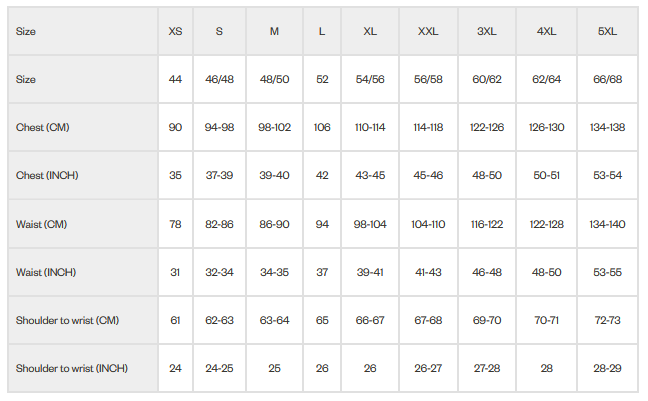Click the 26-27 shoulder inch cell for XXL
Viewport: 648px width, 401px height.
[428, 368]
